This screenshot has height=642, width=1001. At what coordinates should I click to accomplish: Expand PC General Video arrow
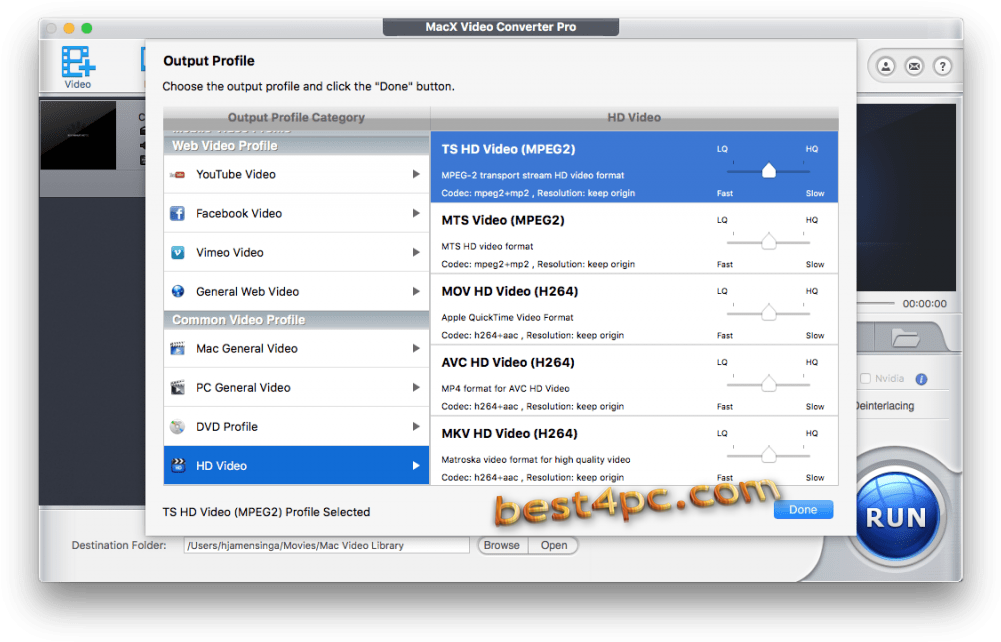point(416,387)
